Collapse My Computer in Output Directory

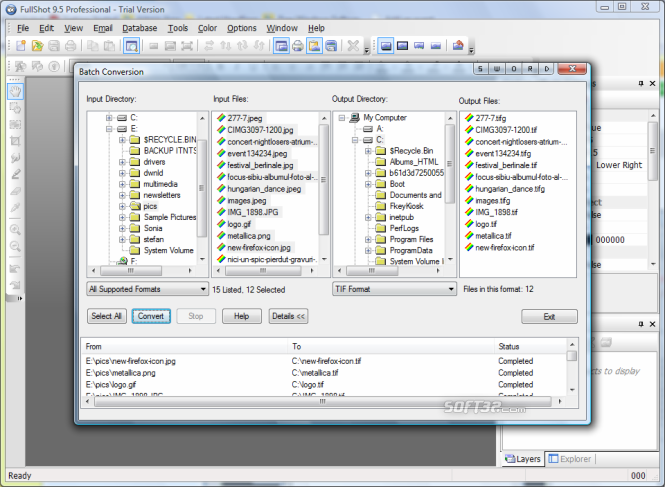342,118
